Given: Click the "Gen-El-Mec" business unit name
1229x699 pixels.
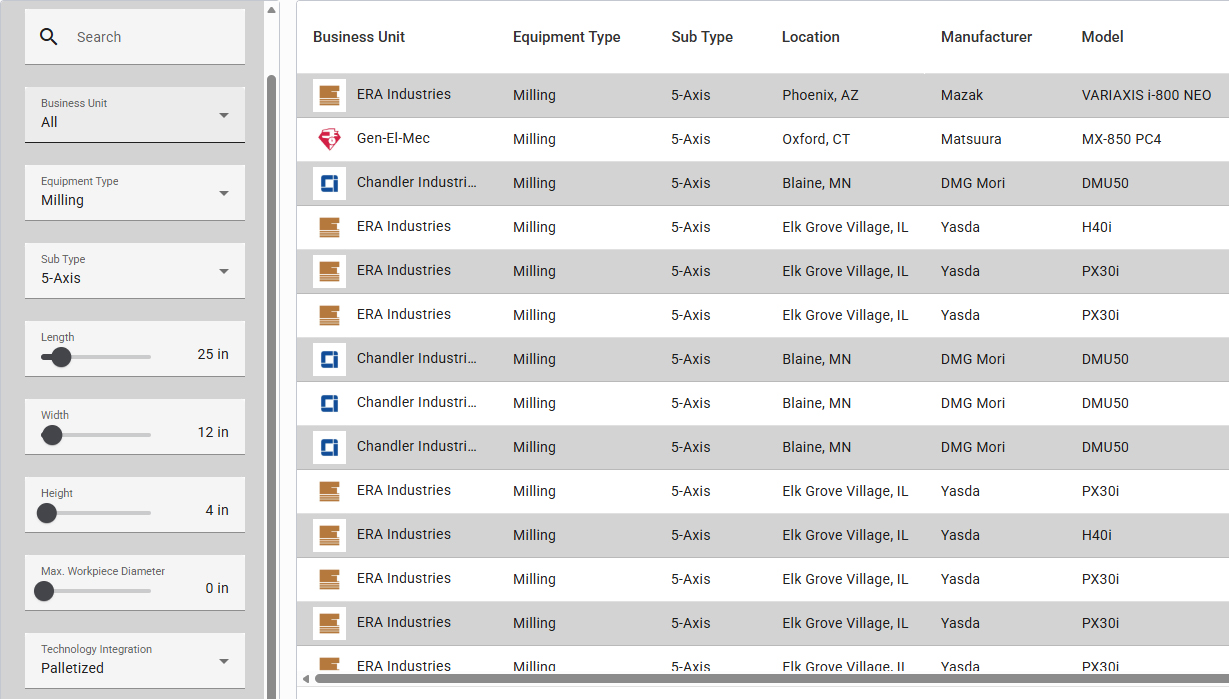Looking at the screenshot, I should coord(393,138).
